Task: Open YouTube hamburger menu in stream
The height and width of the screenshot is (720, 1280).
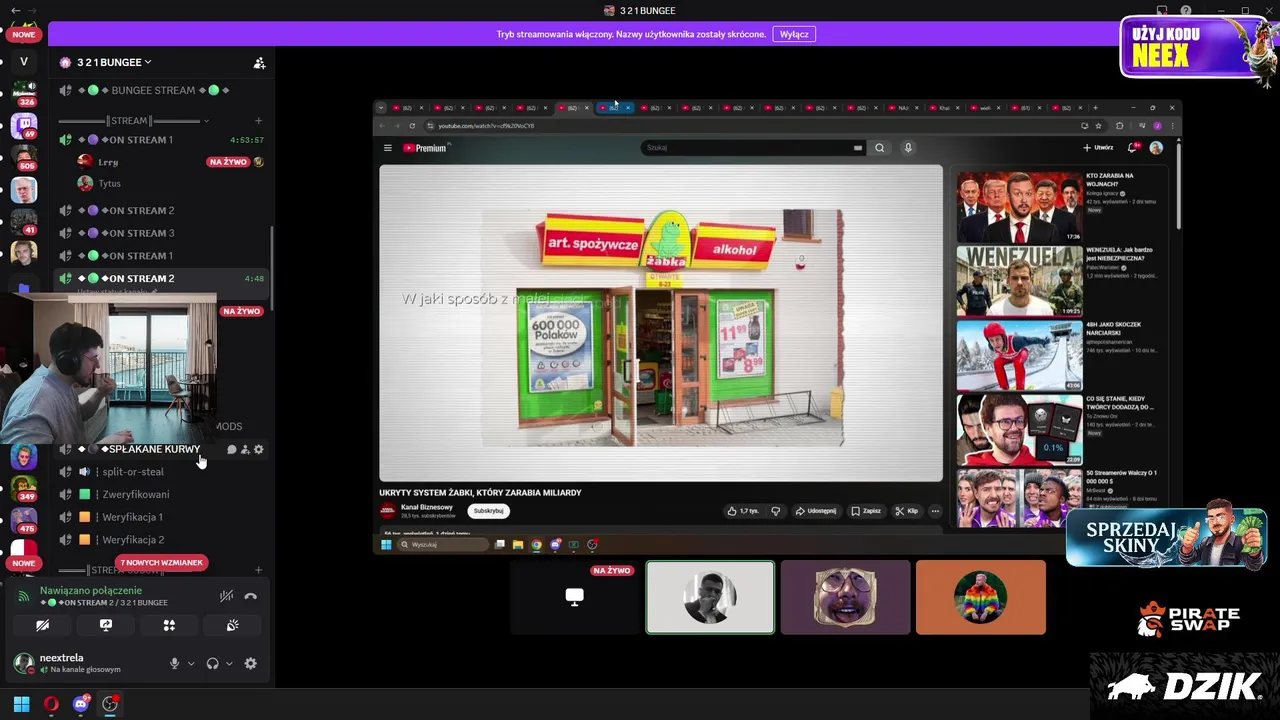Action: [388, 148]
